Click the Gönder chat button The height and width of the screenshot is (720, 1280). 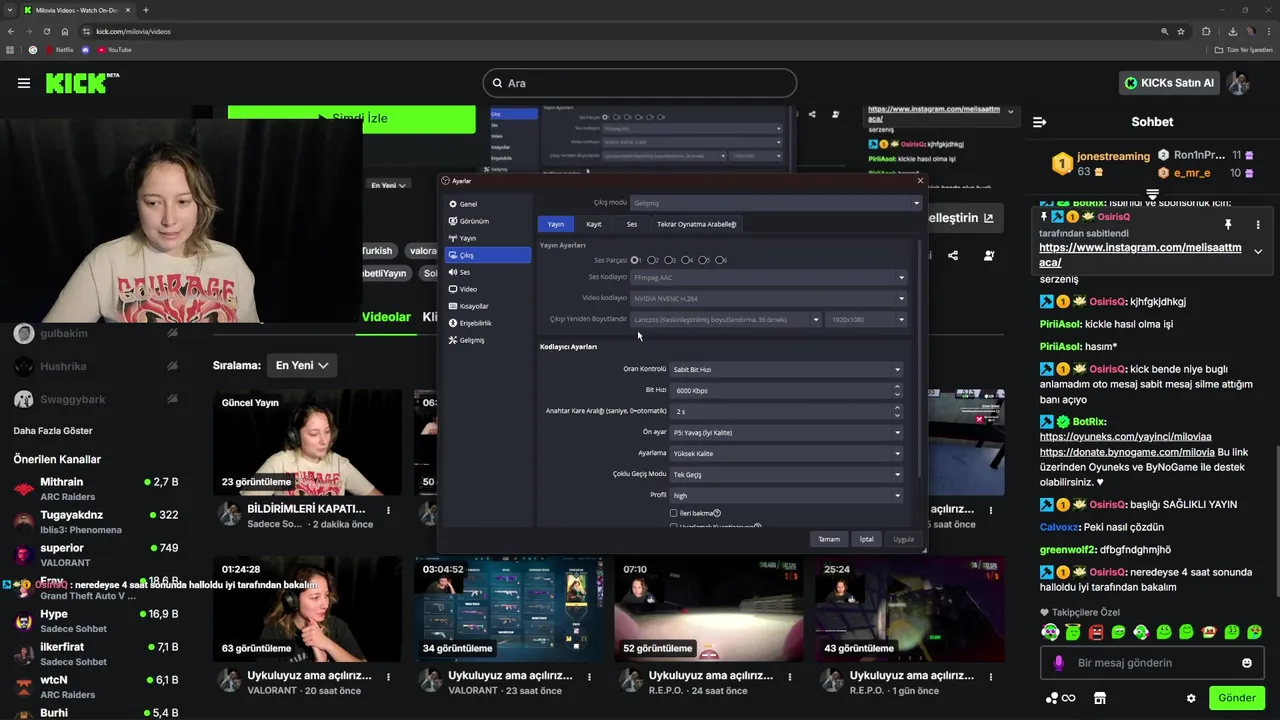1237,698
